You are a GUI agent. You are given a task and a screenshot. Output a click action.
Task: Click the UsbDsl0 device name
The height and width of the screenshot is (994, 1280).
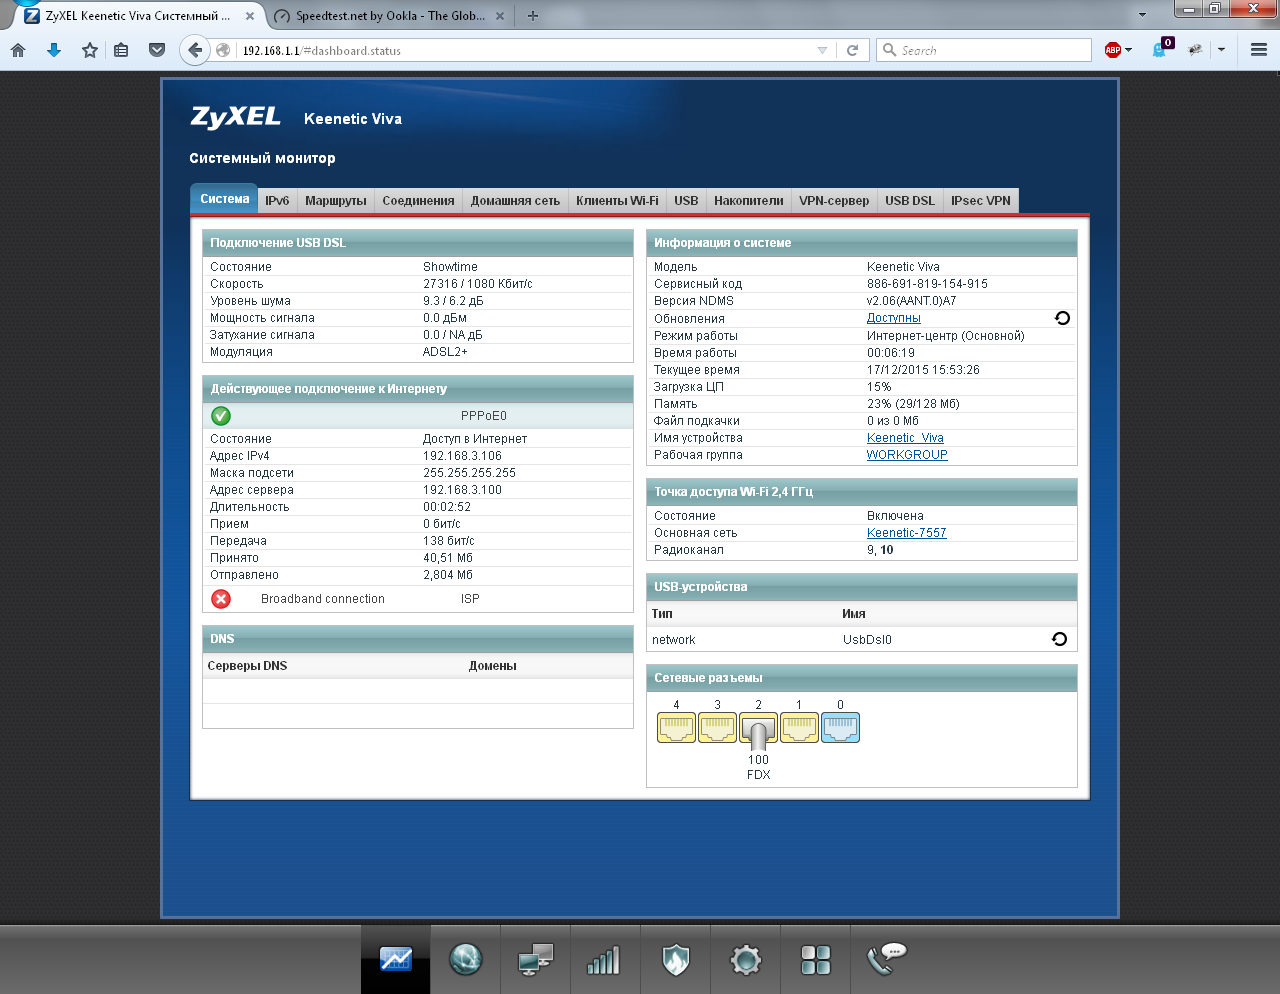(867, 640)
